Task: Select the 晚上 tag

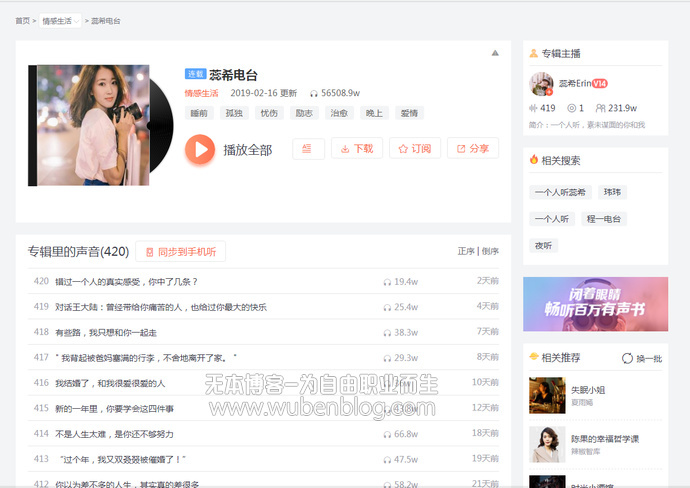Action: click(x=374, y=113)
